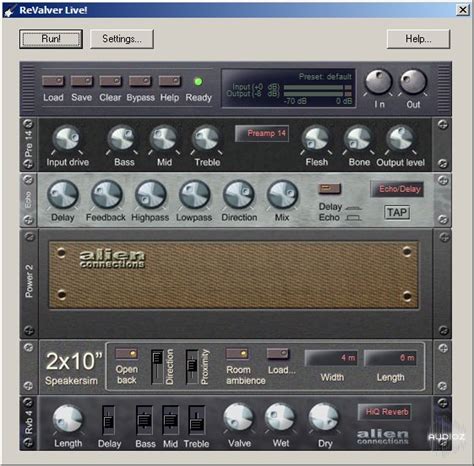
Task: Click the Proximity slider in Speakersim
Action: (192, 366)
